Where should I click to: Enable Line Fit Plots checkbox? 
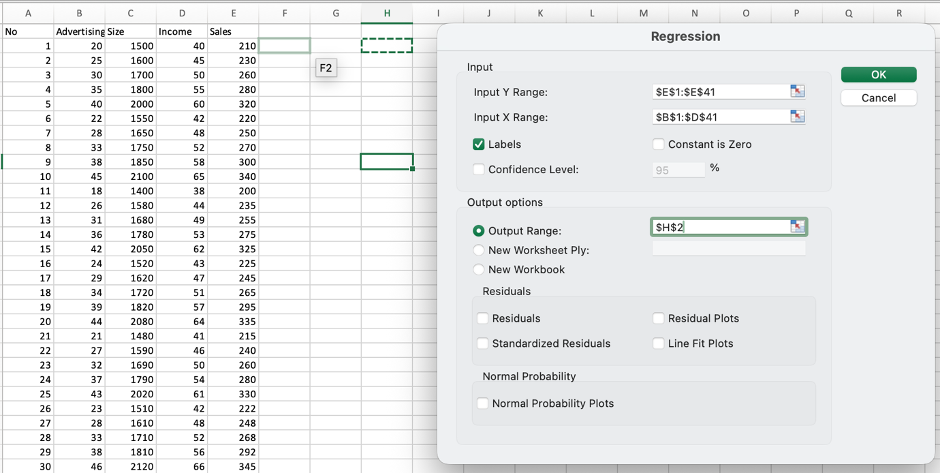coord(659,343)
